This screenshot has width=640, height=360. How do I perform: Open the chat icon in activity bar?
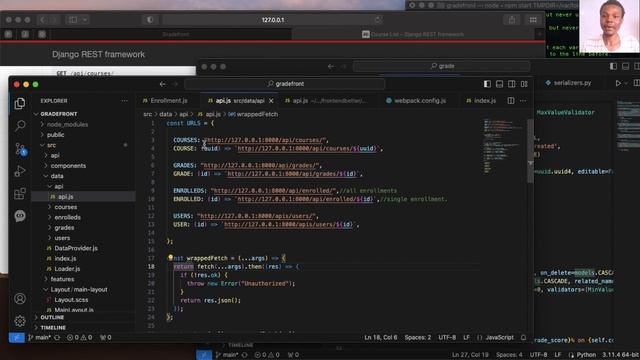pos(20,216)
